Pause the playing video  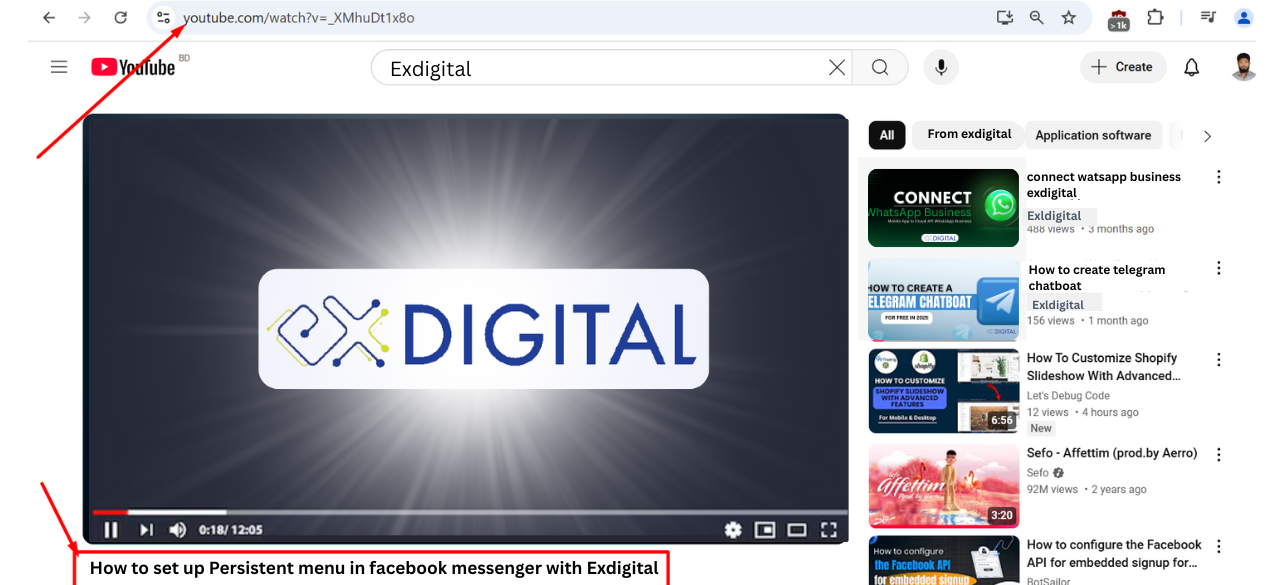[111, 530]
